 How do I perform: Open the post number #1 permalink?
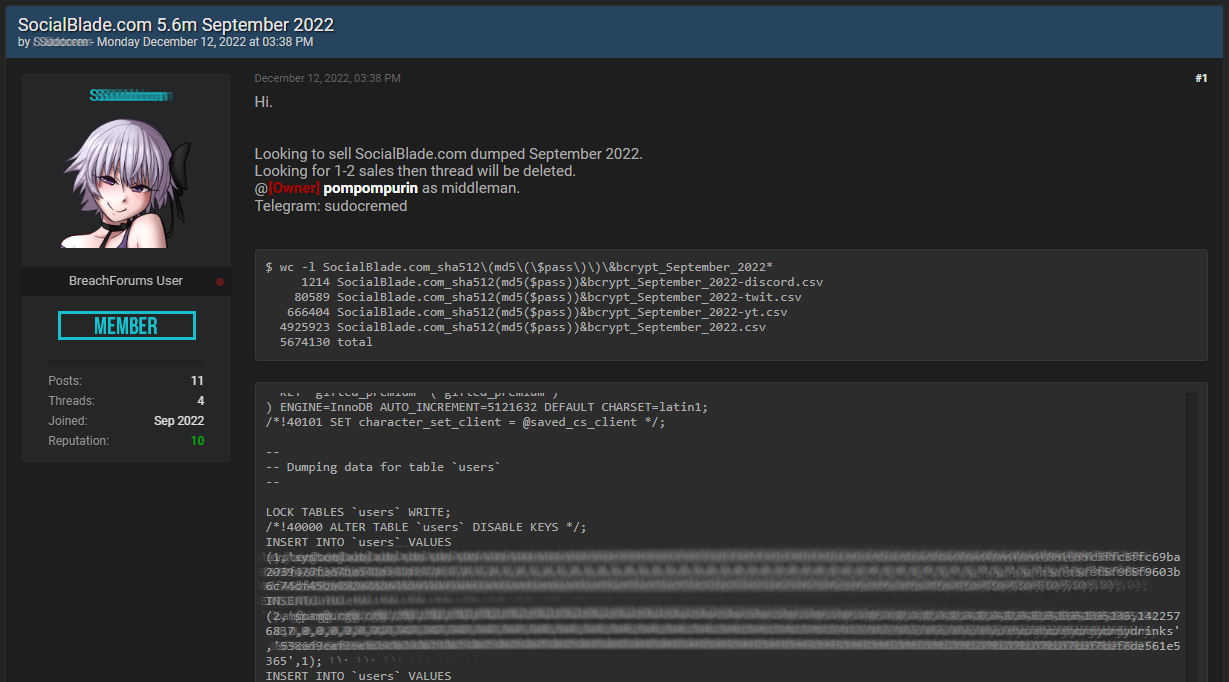point(1201,78)
